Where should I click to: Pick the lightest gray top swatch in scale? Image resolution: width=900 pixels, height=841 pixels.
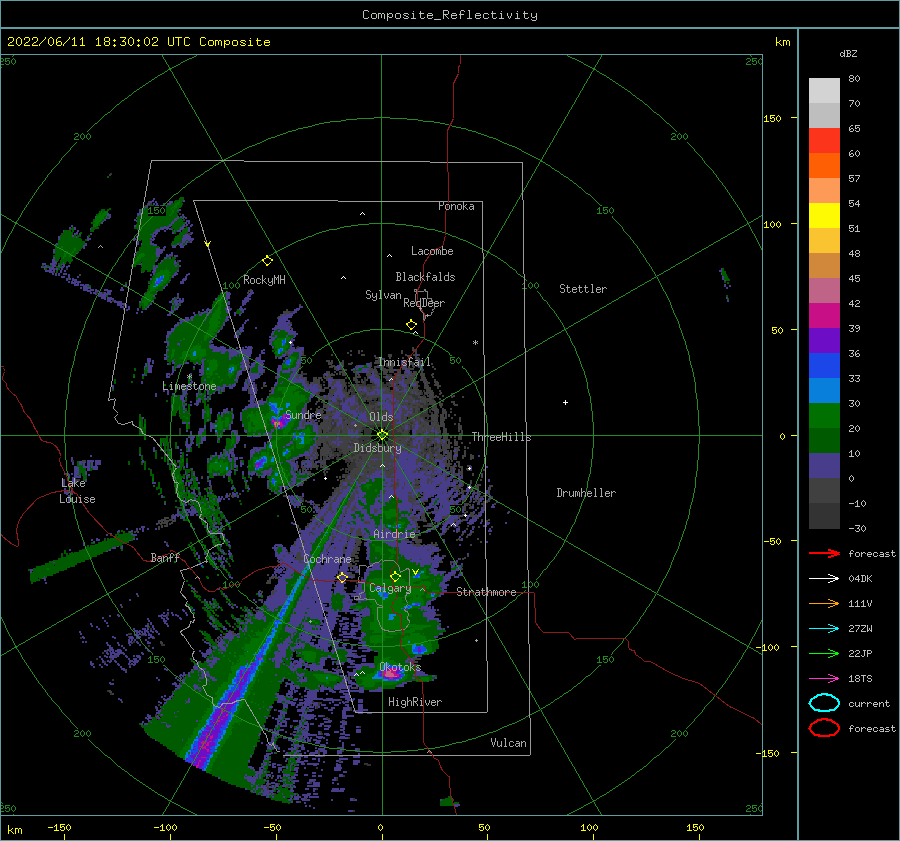(x=824, y=91)
